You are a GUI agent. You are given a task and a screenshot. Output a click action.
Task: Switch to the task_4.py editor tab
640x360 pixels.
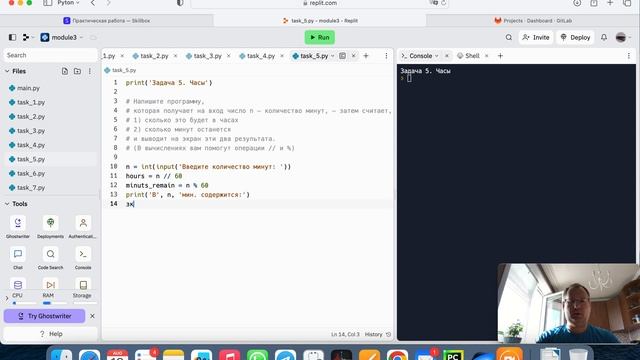(257, 56)
